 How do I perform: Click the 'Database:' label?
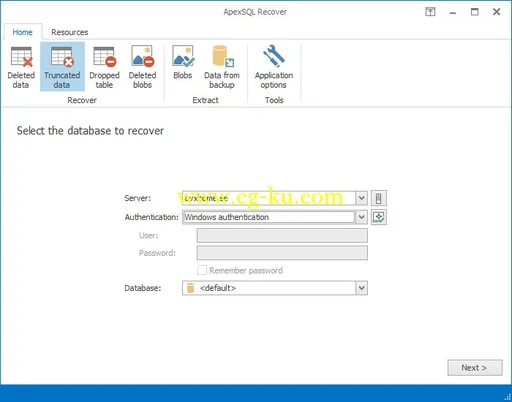(143, 288)
